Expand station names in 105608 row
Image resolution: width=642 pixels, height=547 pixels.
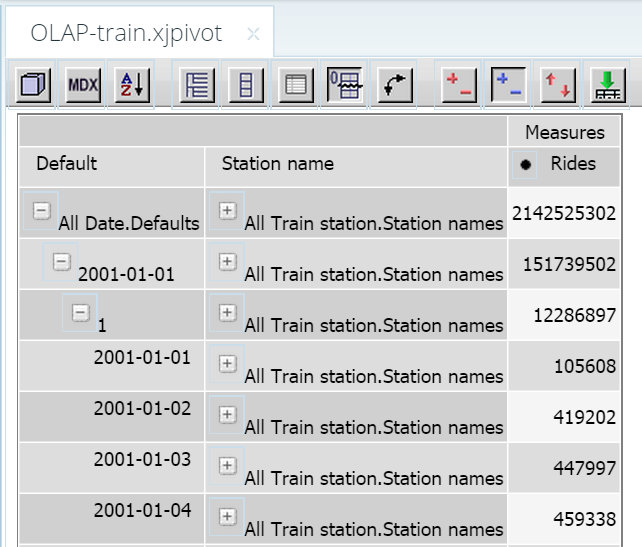click(228, 364)
